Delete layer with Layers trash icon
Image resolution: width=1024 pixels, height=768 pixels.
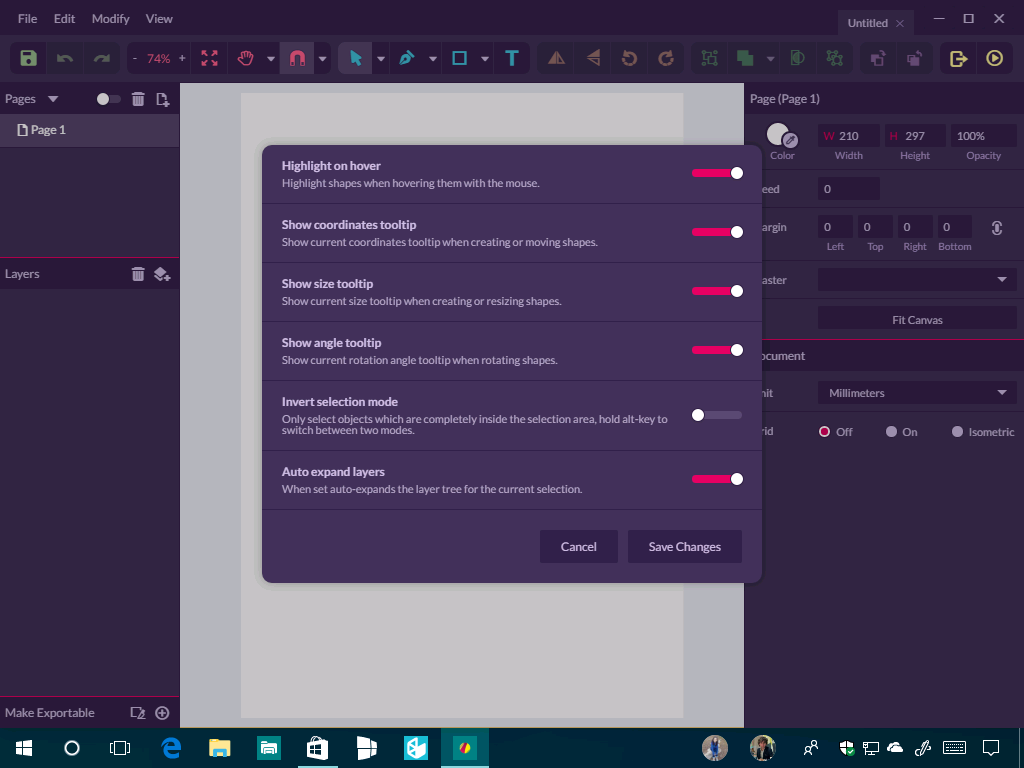pyautogui.click(x=138, y=274)
